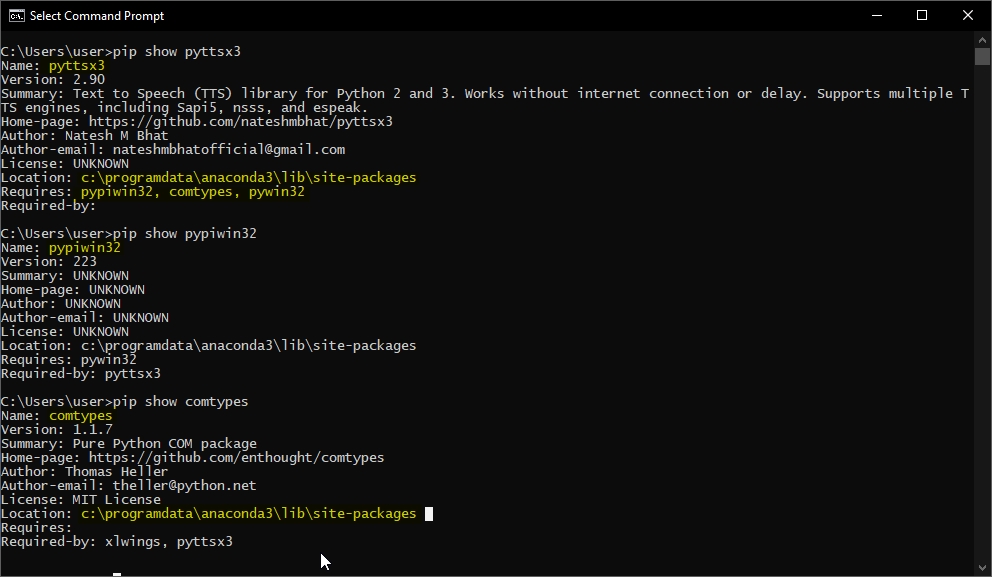Click the "License: MIT License" line
Screen dimensions: 992x577
80,500
